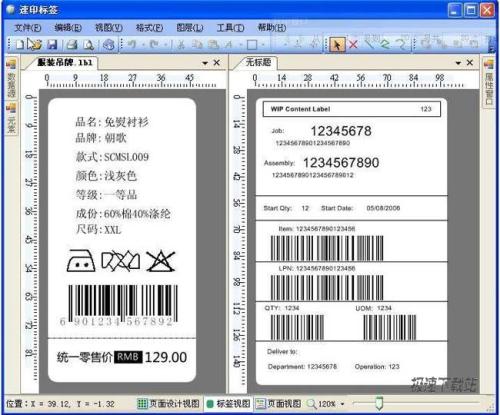Viewport: 500px width, 415px height.
Task: Click the red X delete tool
Action: (x=353, y=44)
